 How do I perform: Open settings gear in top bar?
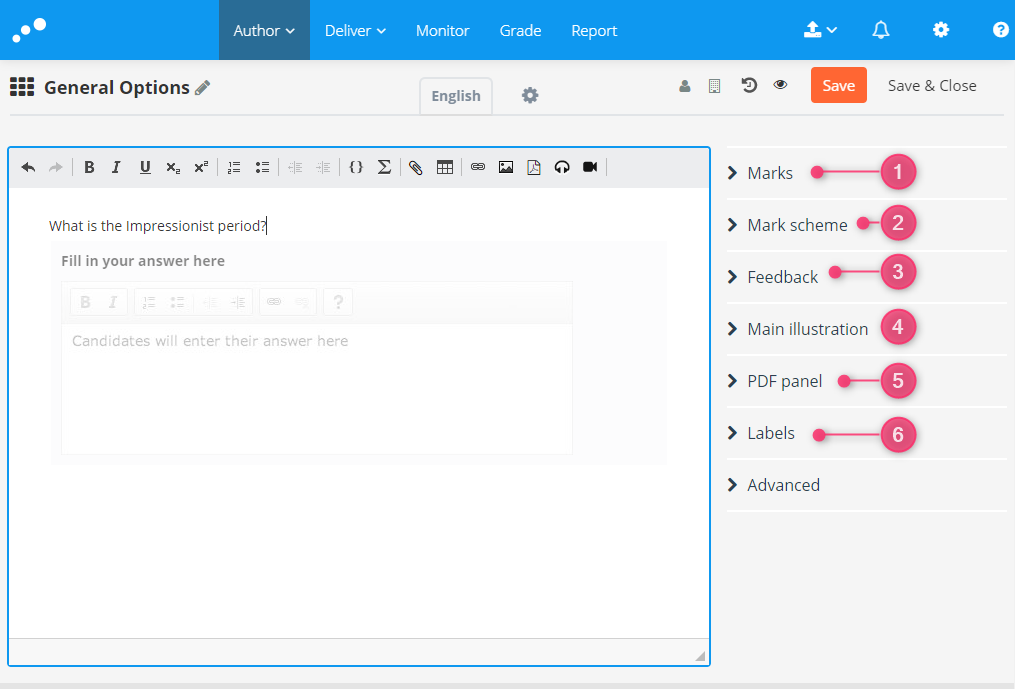point(941,30)
